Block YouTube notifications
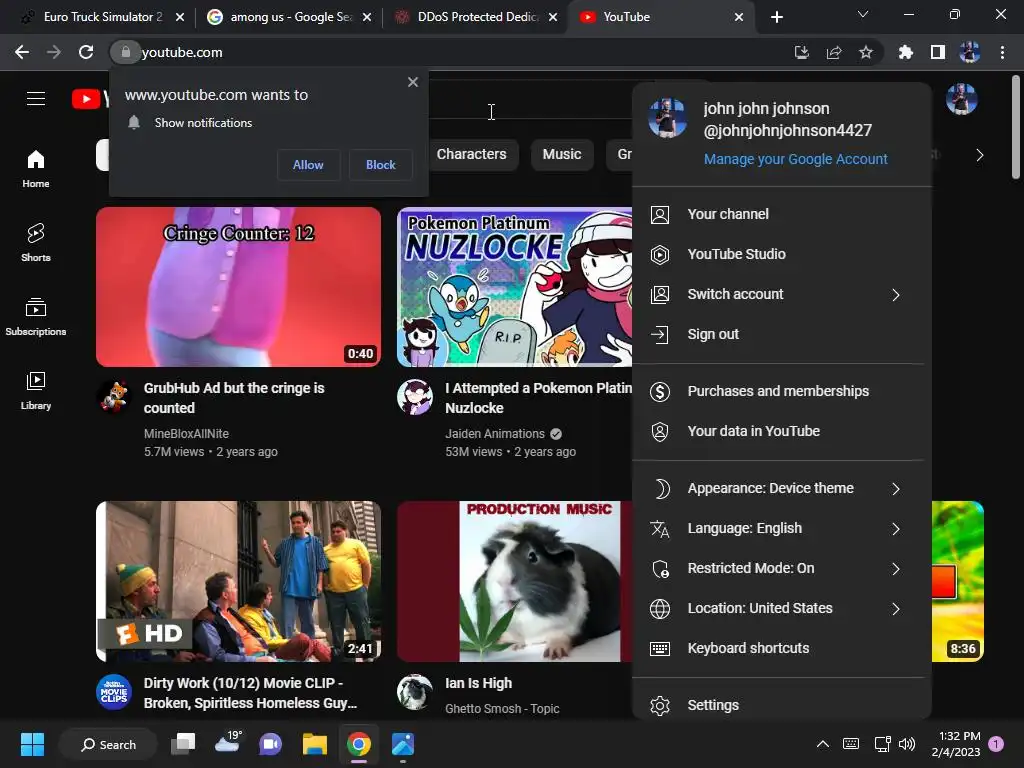1024x768 pixels. (381, 165)
